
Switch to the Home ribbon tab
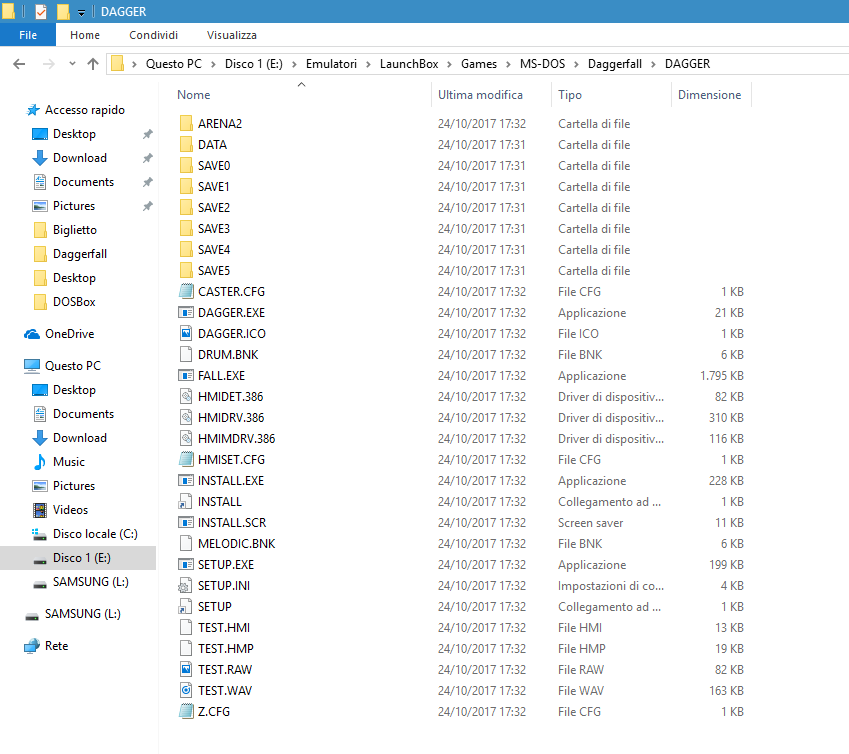click(x=85, y=35)
